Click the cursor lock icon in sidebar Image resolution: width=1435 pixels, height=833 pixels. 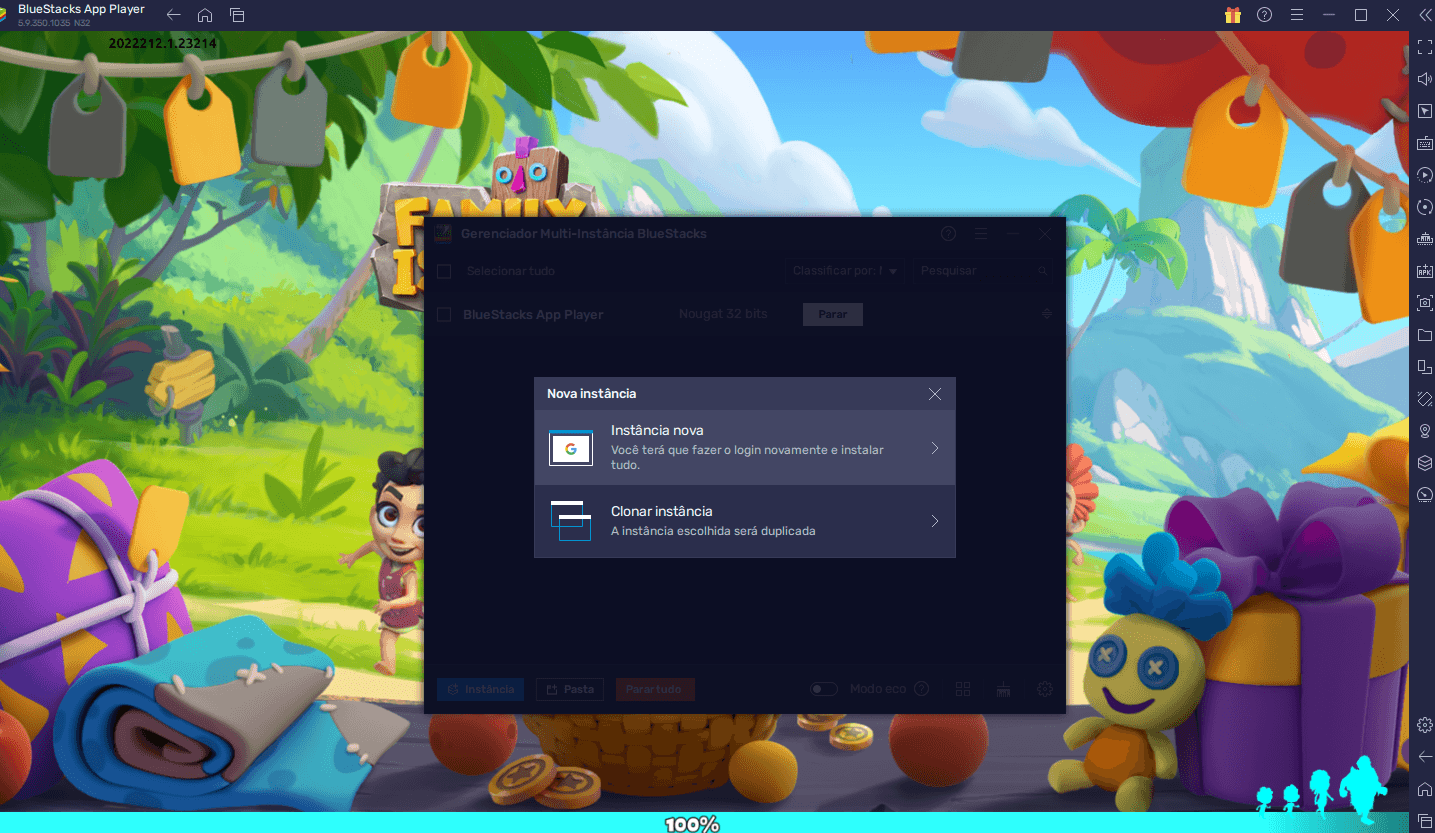click(x=1425, y=111)
